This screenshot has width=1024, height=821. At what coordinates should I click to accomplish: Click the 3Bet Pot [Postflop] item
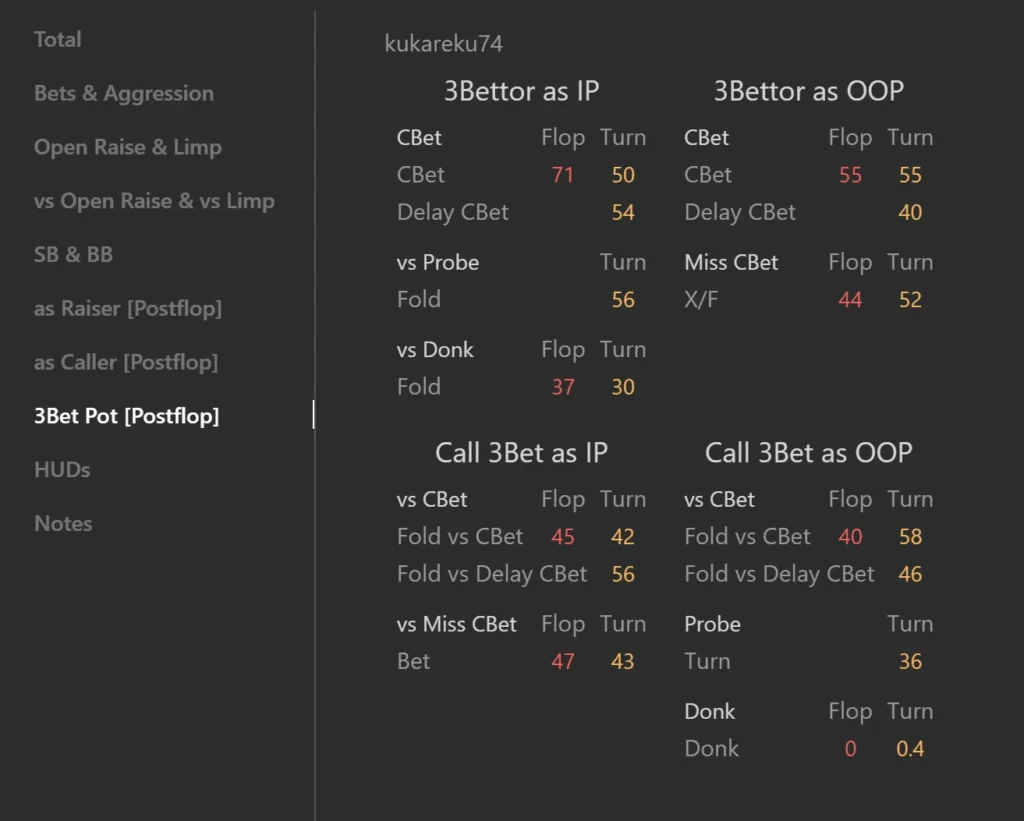click(x=127, y=416)
